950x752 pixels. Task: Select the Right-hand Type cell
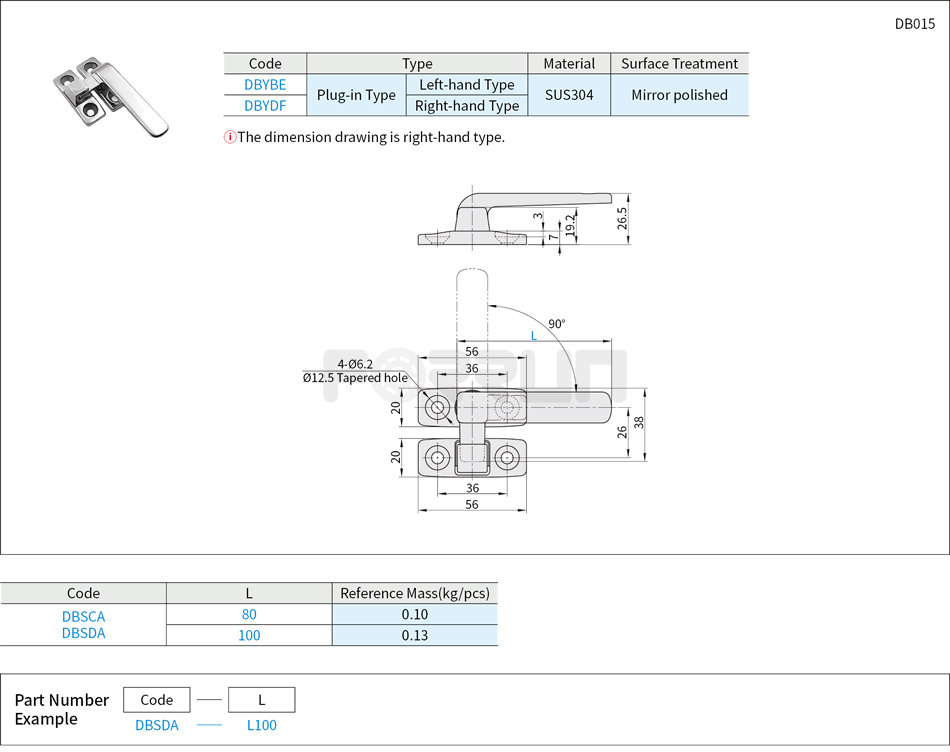[467, 105]
